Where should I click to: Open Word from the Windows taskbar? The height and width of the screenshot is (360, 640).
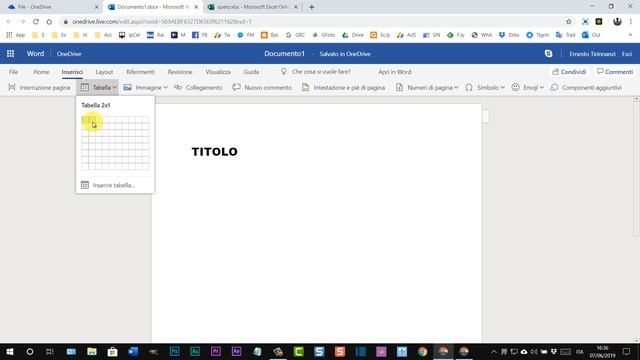pyautogui.click(x=133, y=351)
